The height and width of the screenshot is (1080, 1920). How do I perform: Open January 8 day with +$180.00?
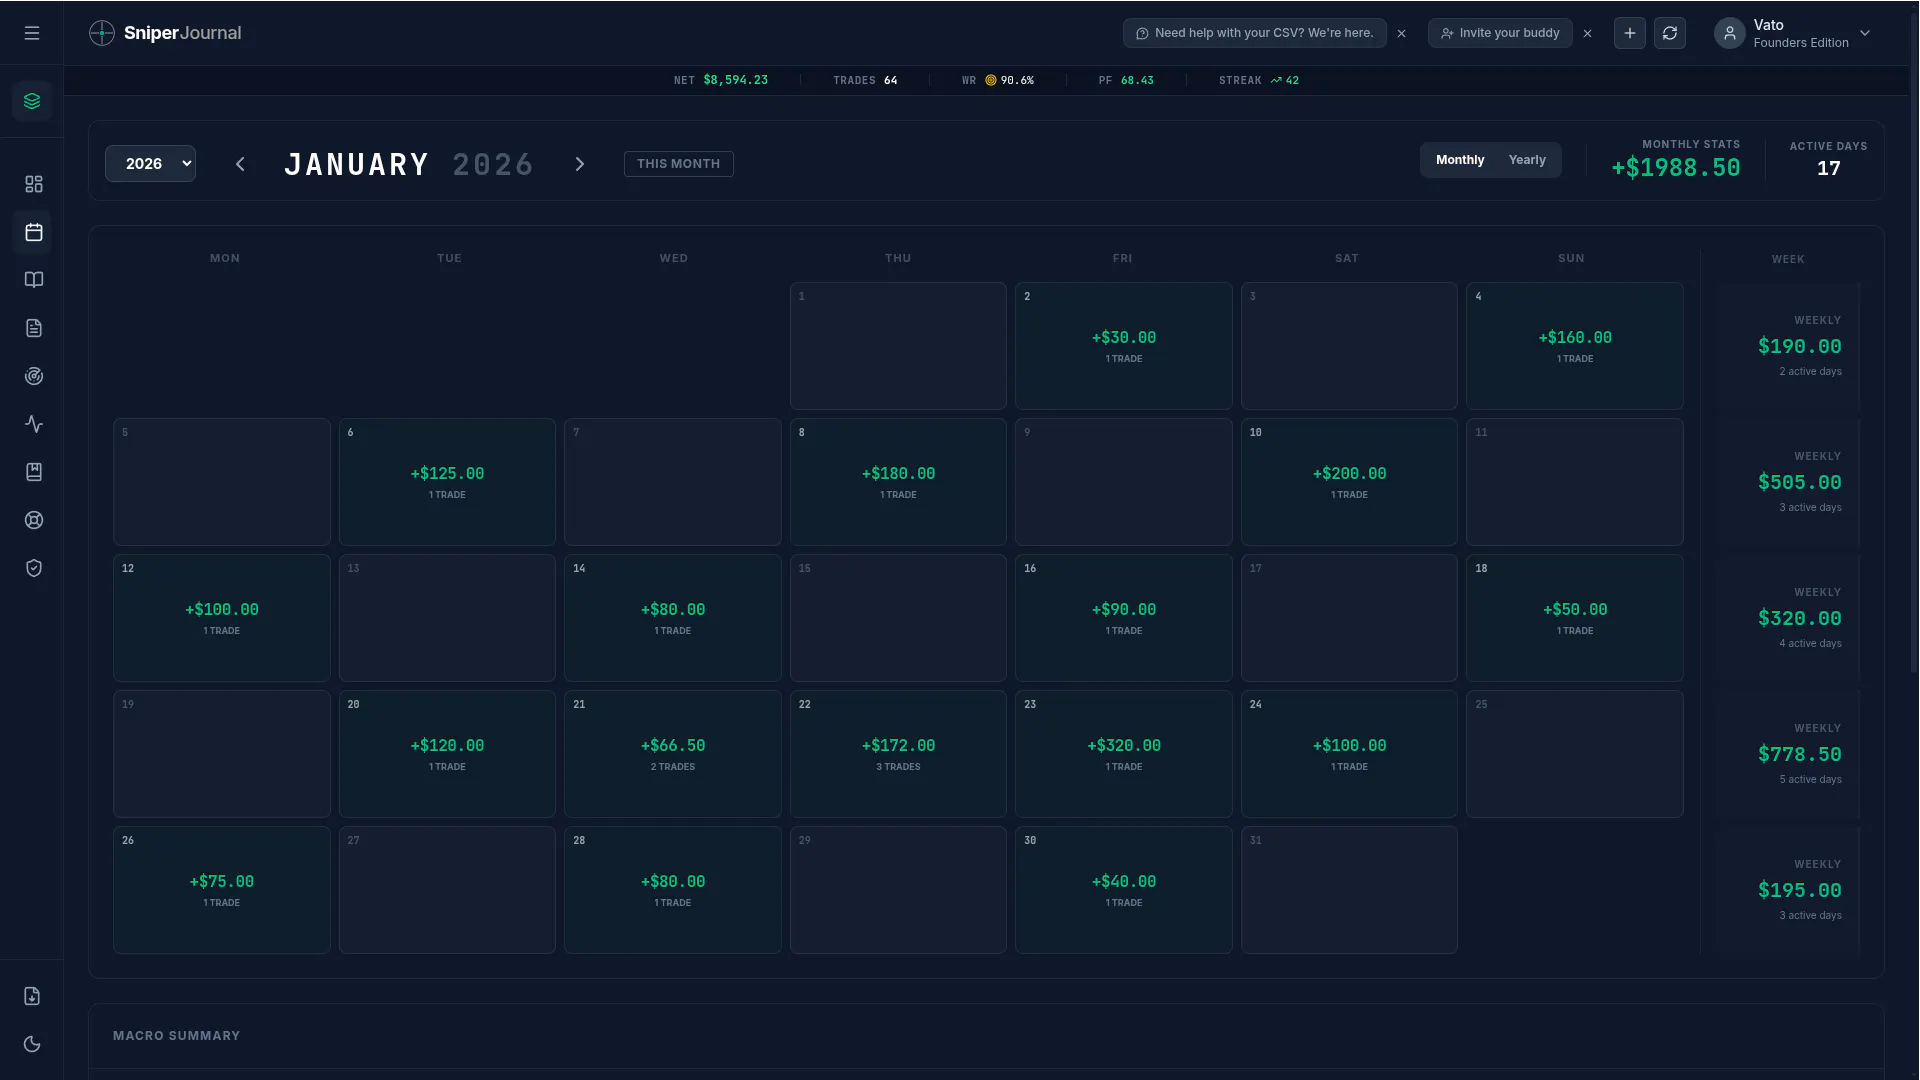pos(898,482)
